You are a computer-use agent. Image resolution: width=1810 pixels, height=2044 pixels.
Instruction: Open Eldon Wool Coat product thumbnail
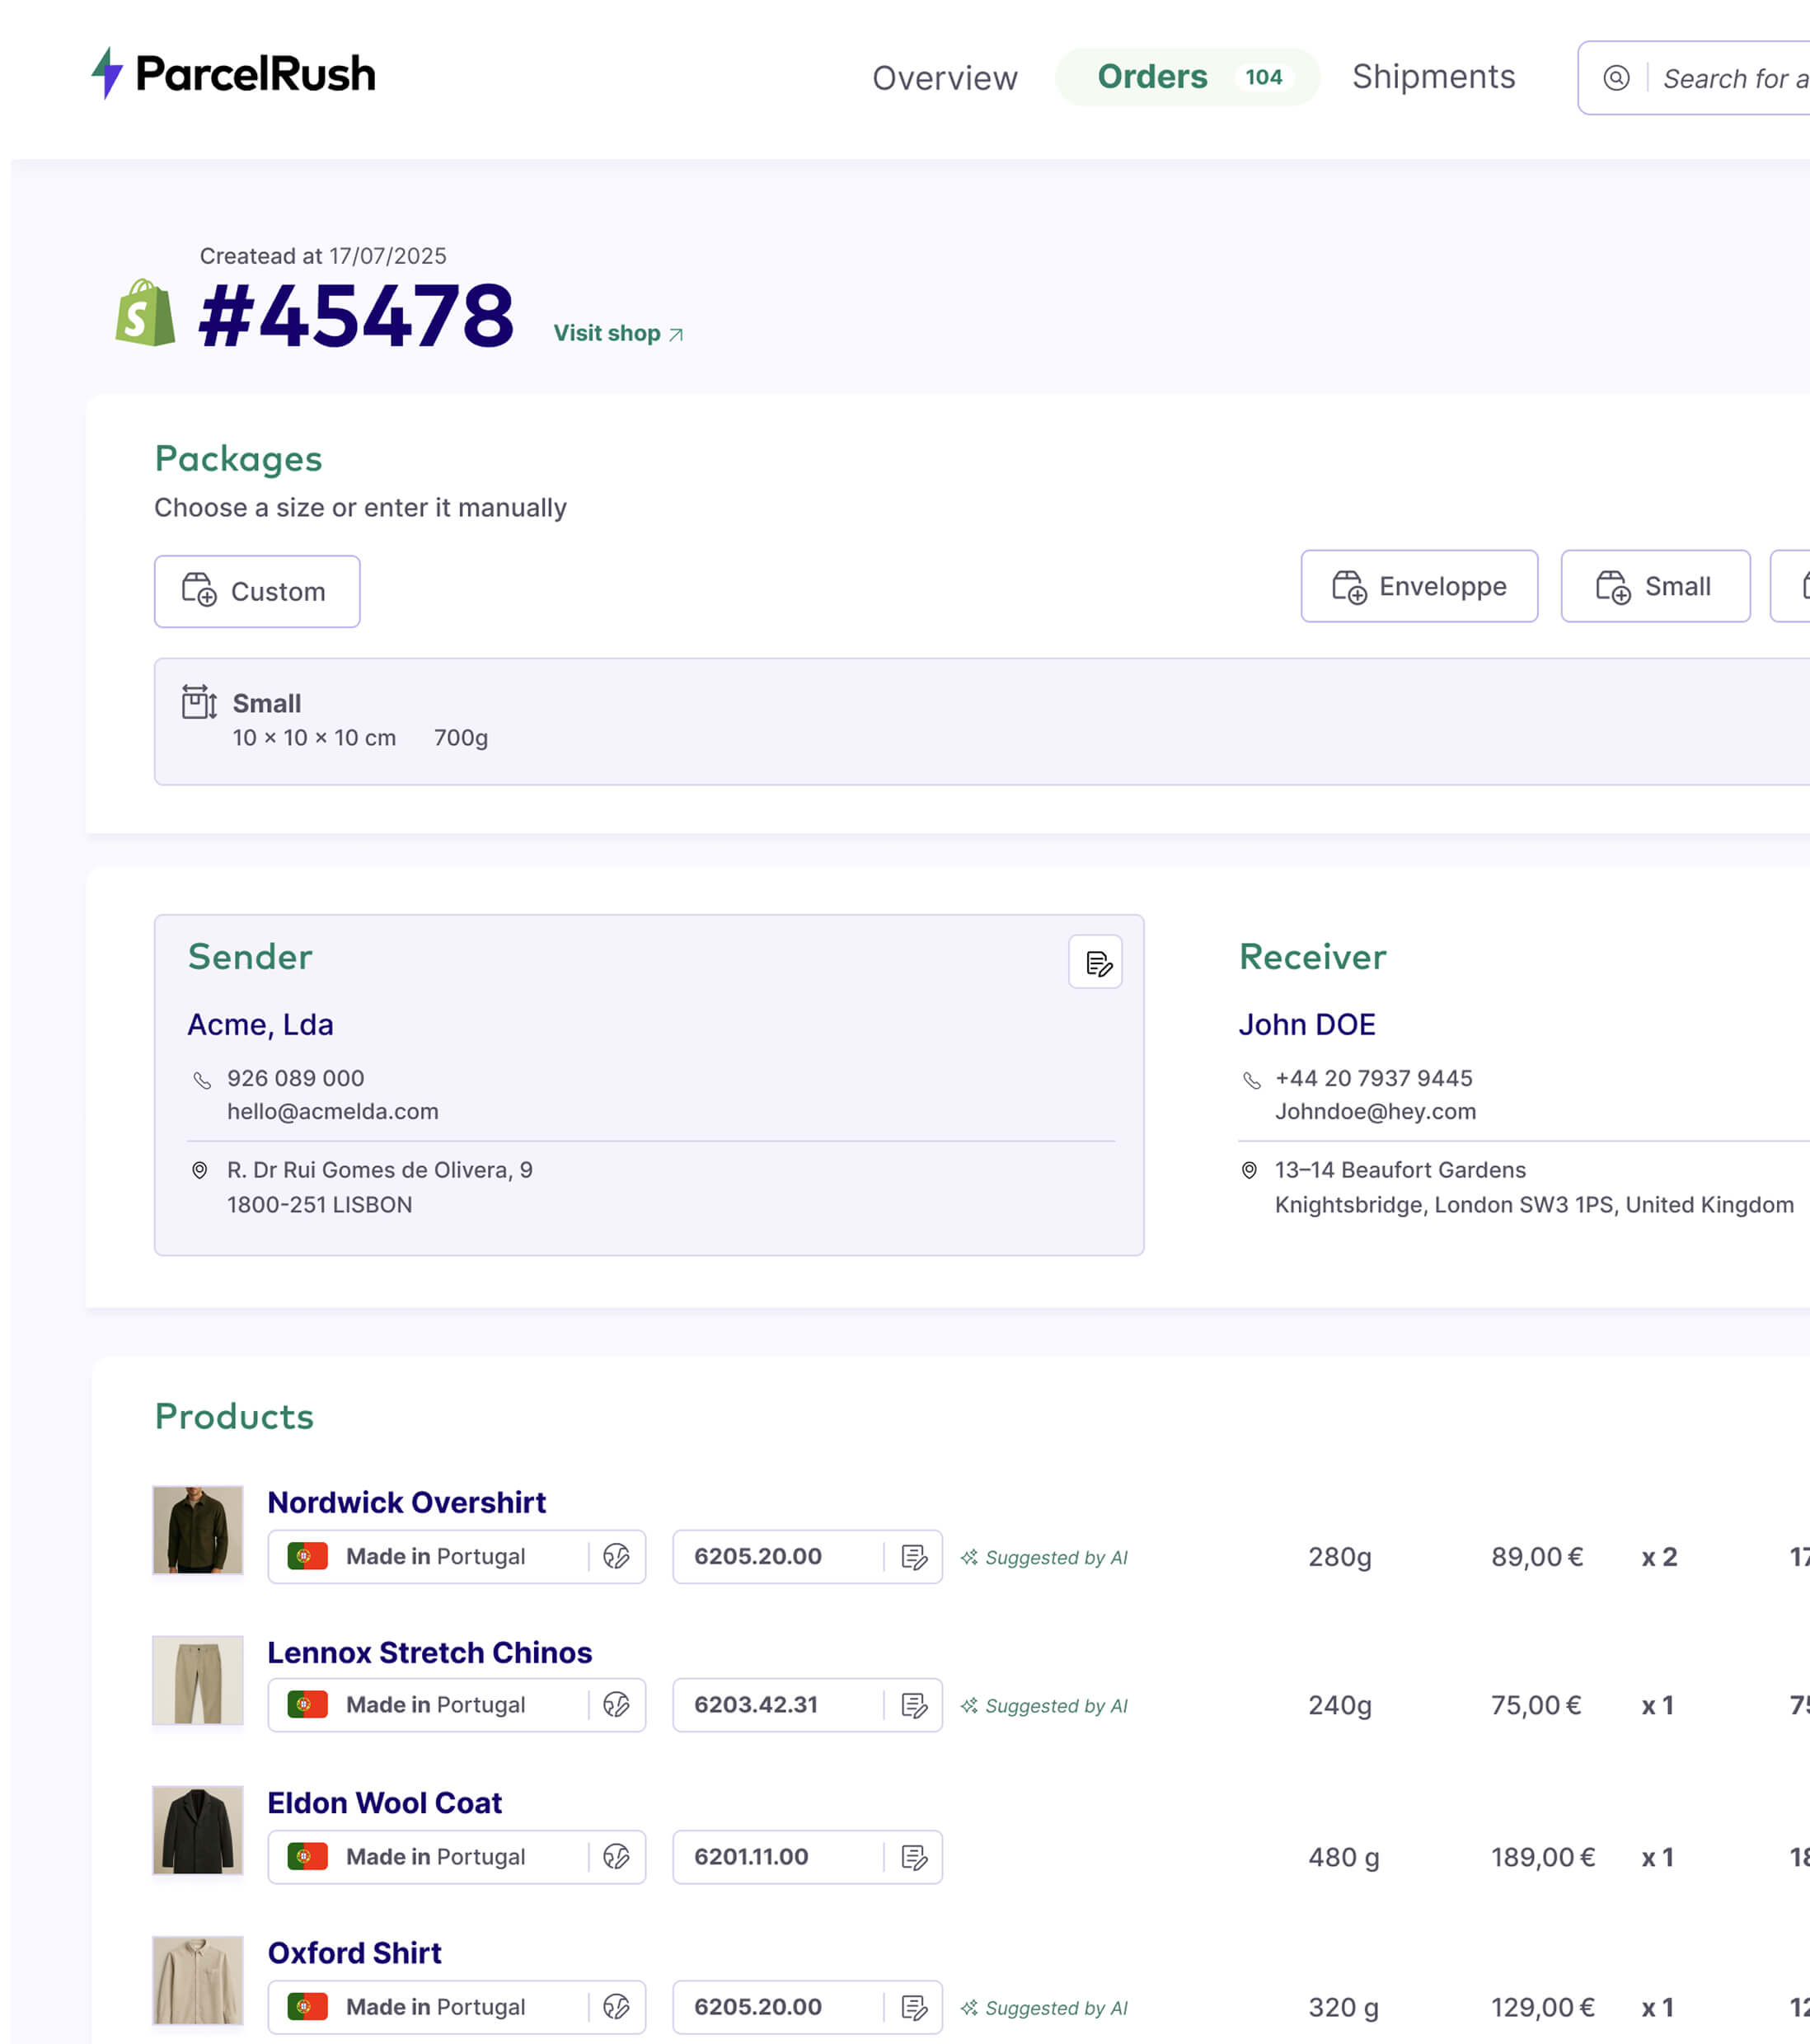pos(198,1830)
